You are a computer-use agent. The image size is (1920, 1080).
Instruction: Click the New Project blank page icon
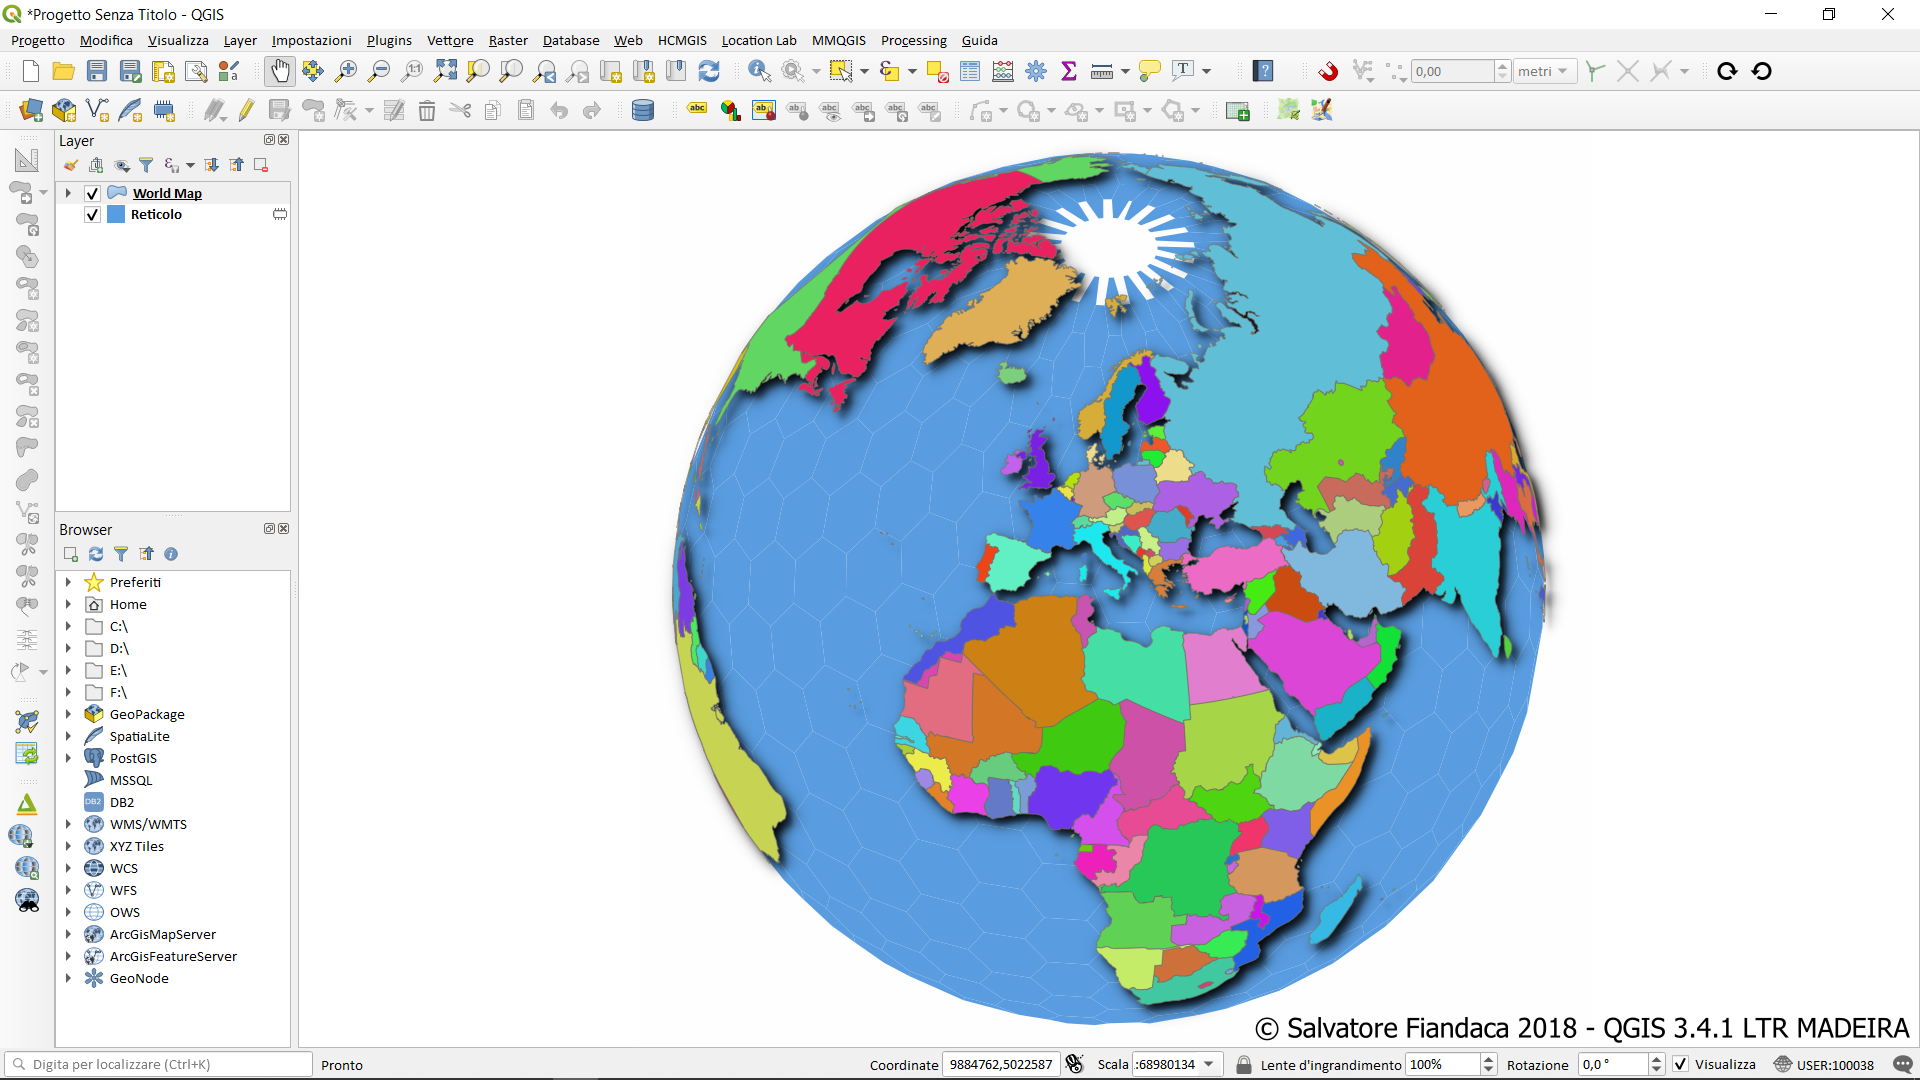pyautogui.click(x=31, y=71)
